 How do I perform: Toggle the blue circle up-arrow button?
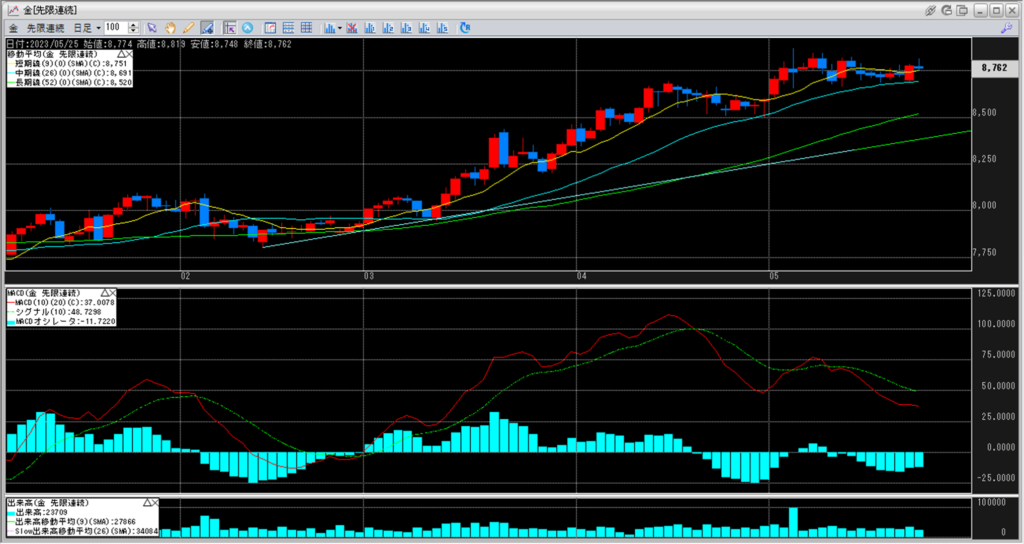pyautogui.click(x=248, y=27)
